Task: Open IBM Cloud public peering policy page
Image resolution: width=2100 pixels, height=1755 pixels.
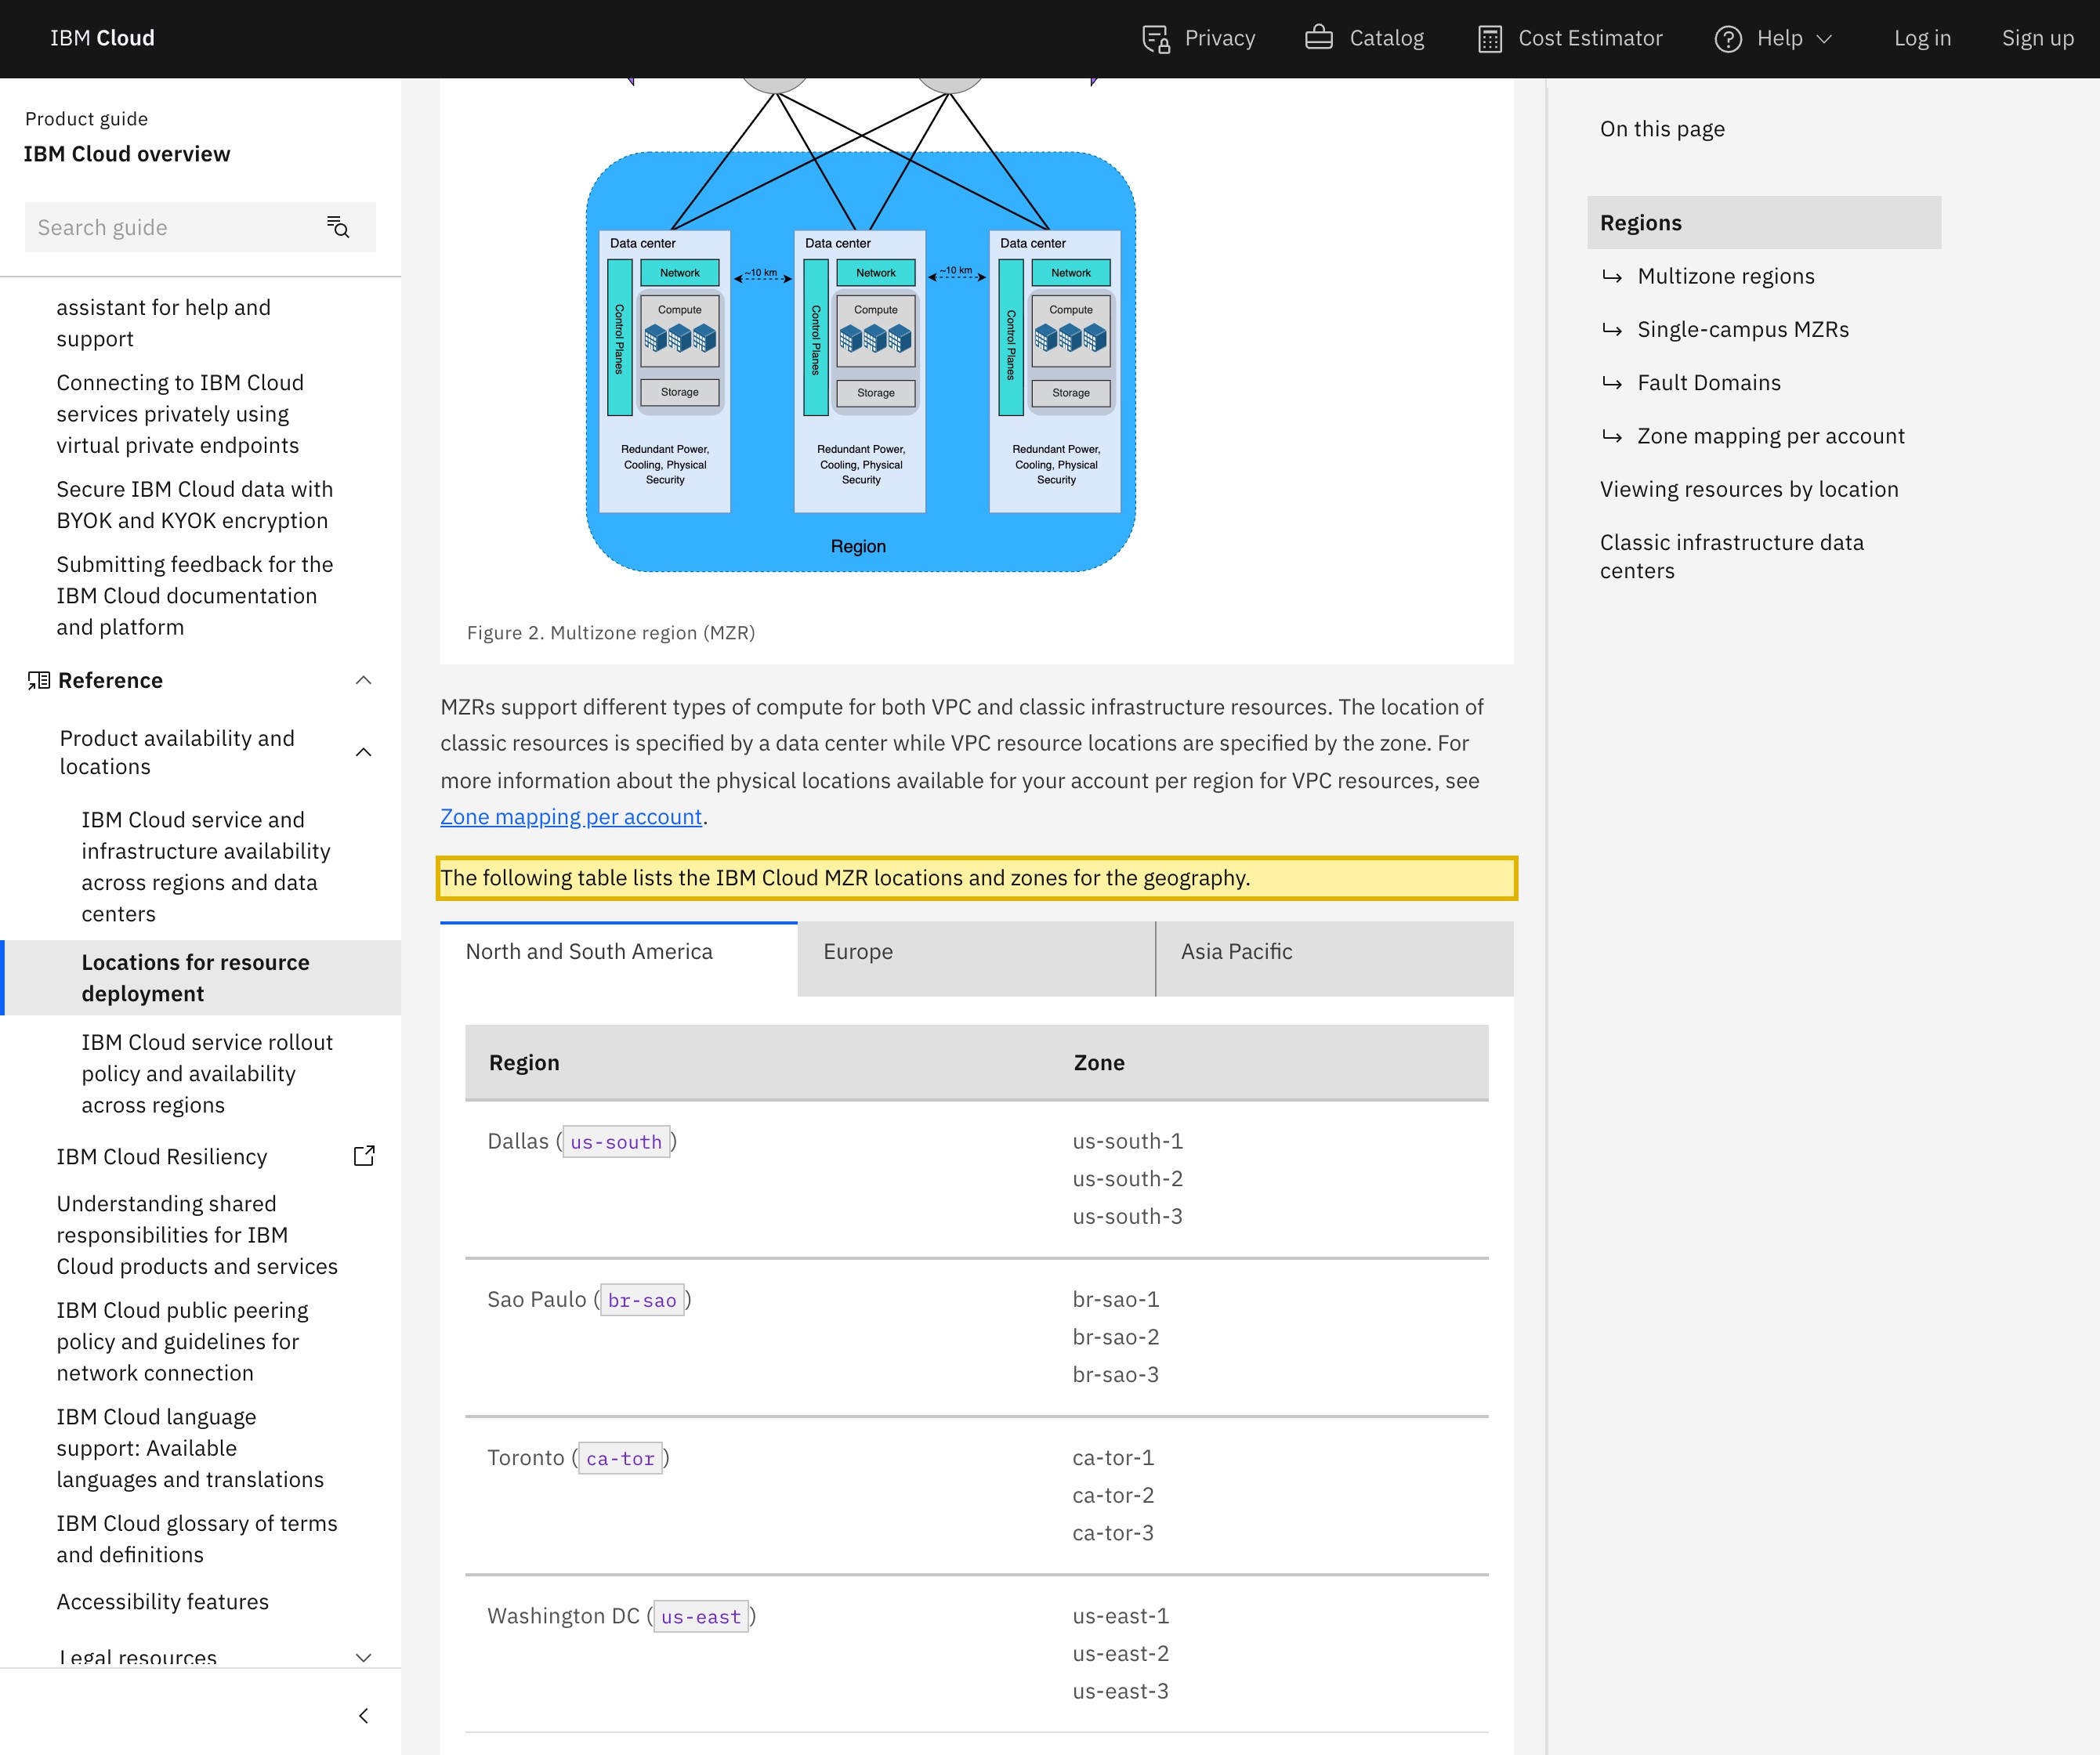Action: tap(182, 1342)
